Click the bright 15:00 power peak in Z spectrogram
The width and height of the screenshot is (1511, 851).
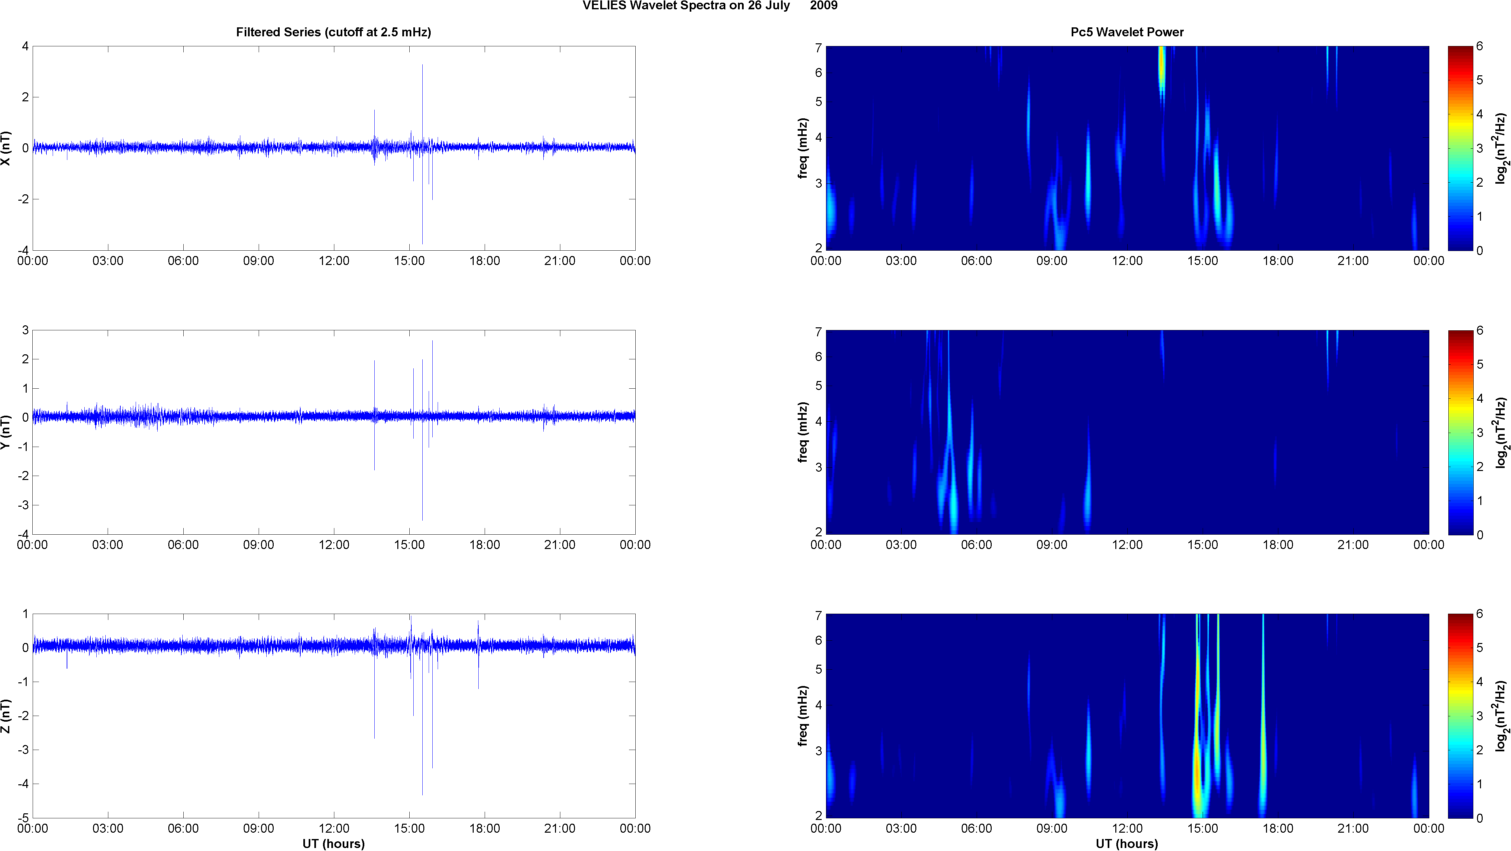[1197, 770]
